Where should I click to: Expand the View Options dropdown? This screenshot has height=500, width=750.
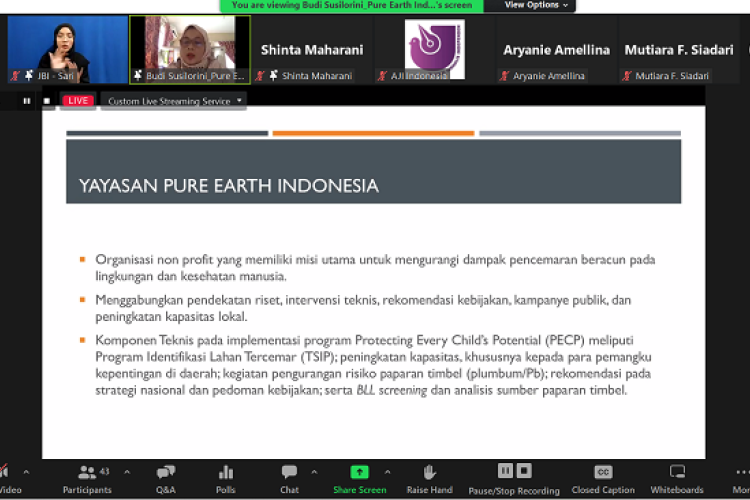pyautogui.click(x=537, y=5)
